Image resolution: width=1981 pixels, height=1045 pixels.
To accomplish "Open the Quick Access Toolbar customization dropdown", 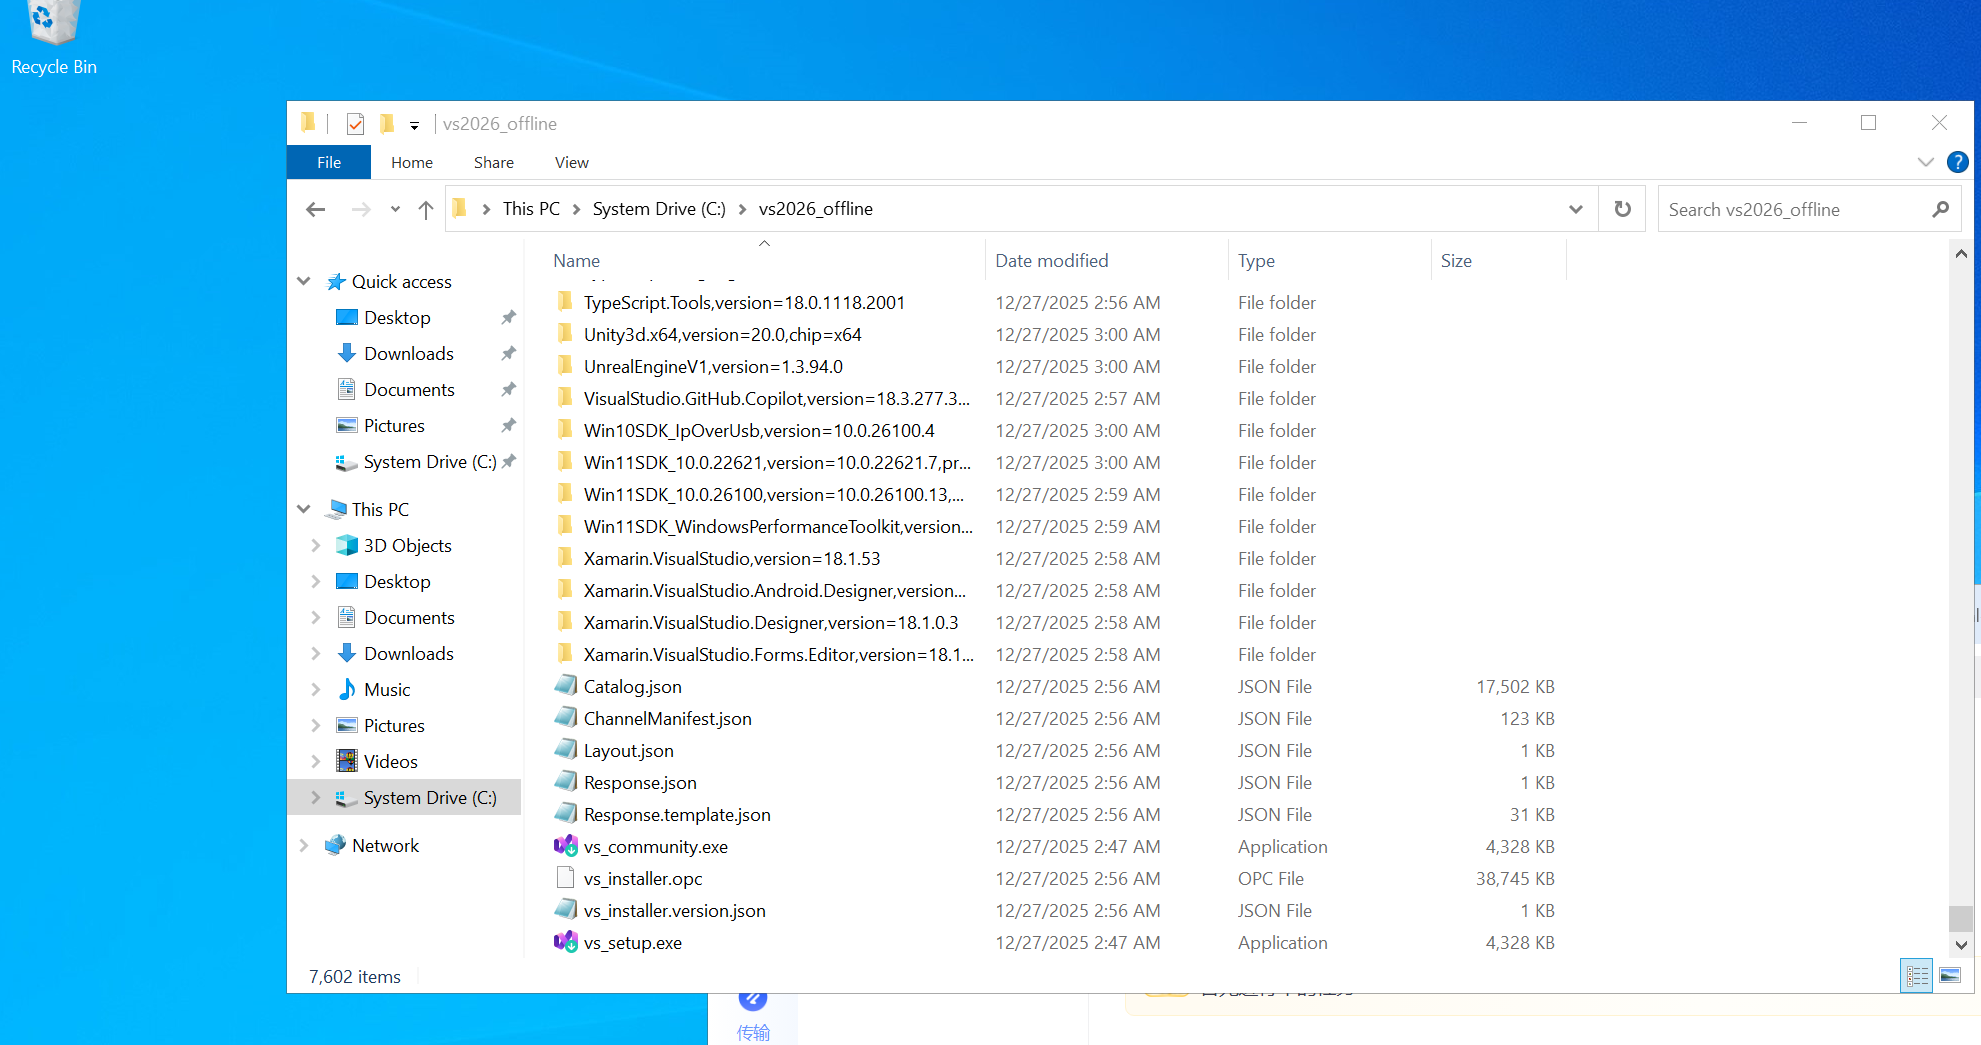I will click(x=413, y=123).
